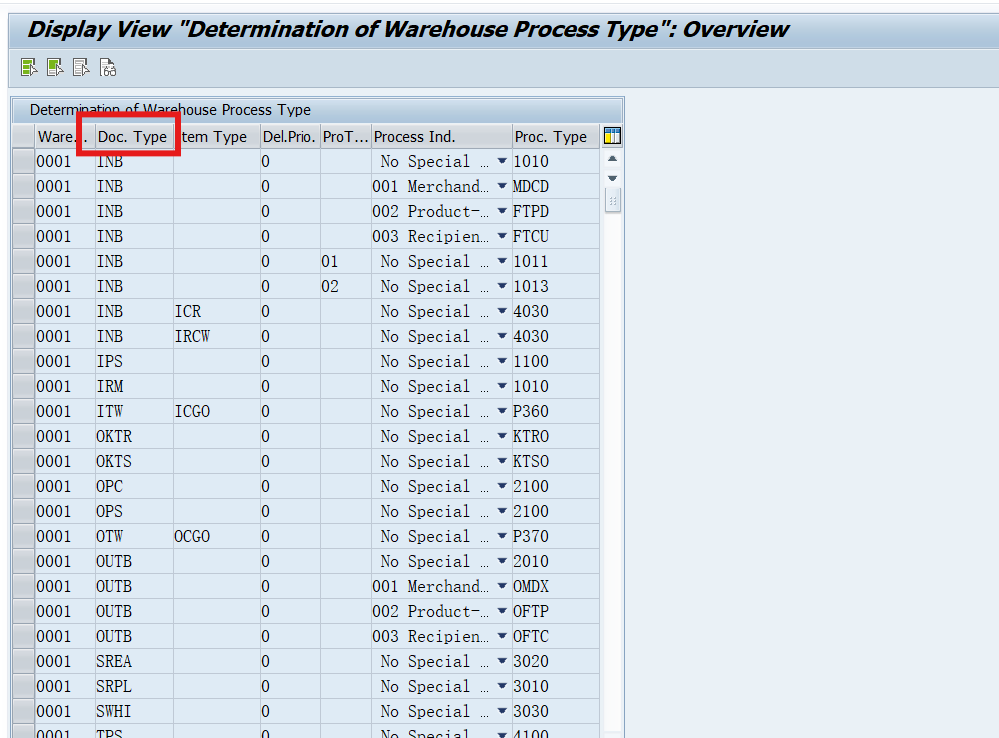Click the Select All entries icon
Screen dimensions: 999x738
pyautogui.click(x=29, y=67)
